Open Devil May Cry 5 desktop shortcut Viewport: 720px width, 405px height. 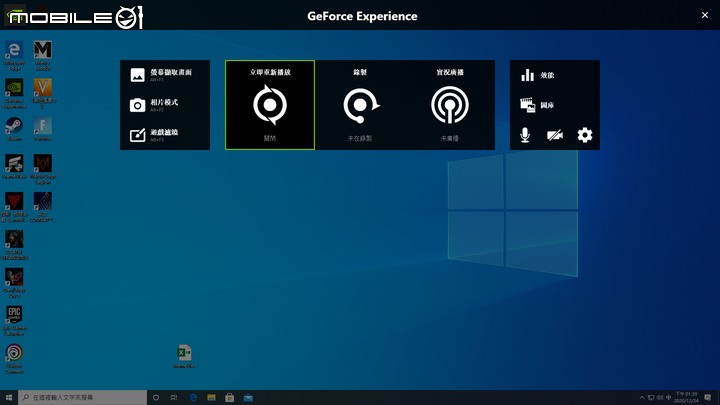[x=14, y=283]
